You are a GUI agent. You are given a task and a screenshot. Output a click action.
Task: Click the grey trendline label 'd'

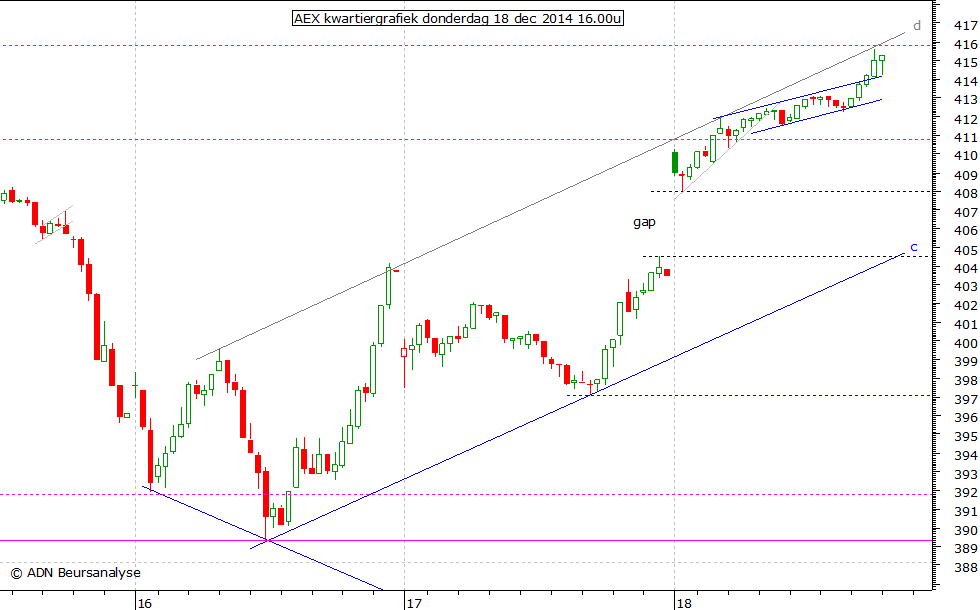pyautogui.click(x=917, y=26)
